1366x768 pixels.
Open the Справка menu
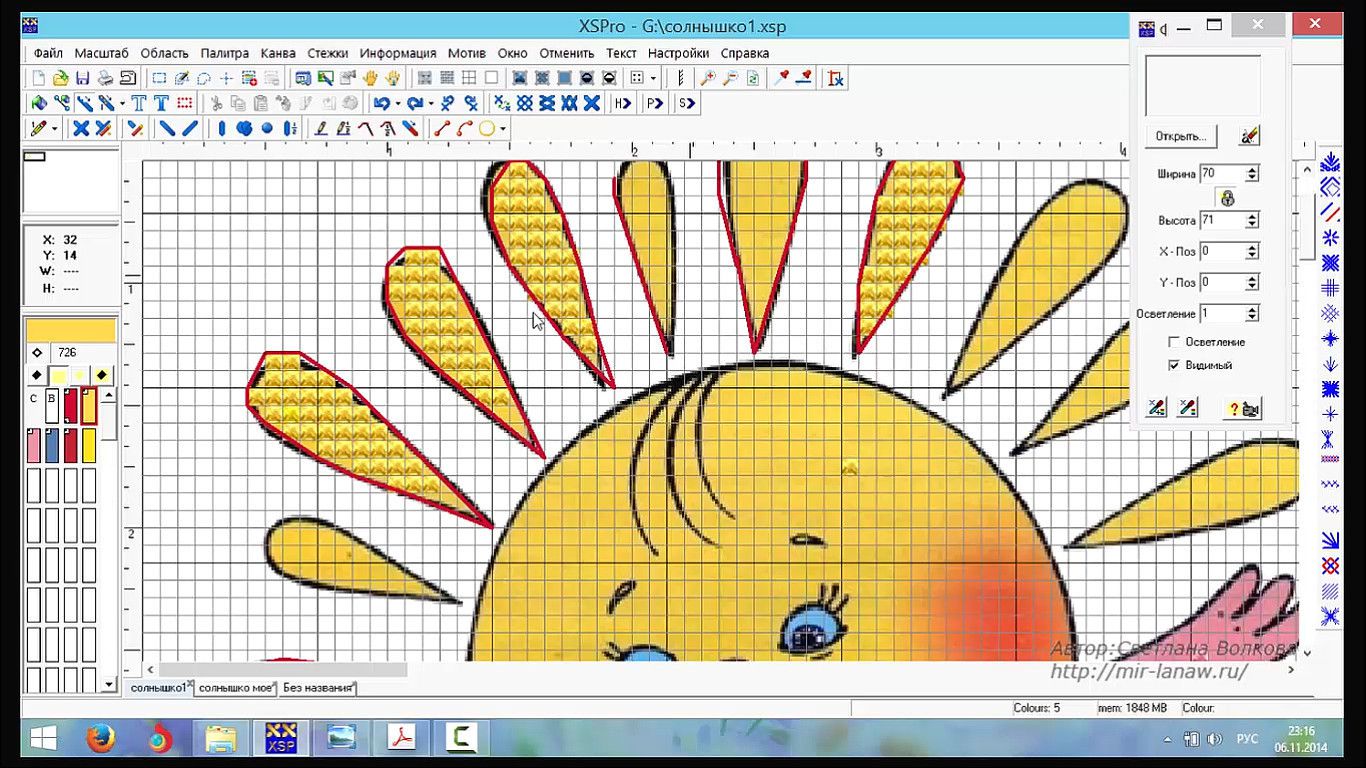pyautogui.click(x=745, y=53)
